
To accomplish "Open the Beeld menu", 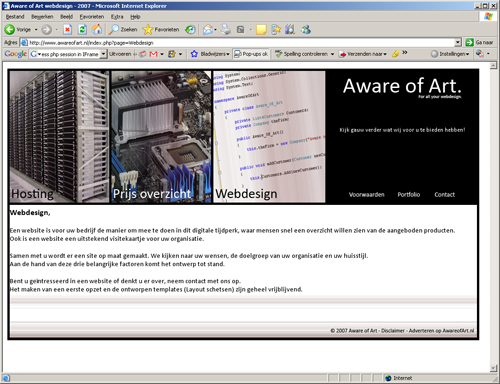I will pos(66,17).
